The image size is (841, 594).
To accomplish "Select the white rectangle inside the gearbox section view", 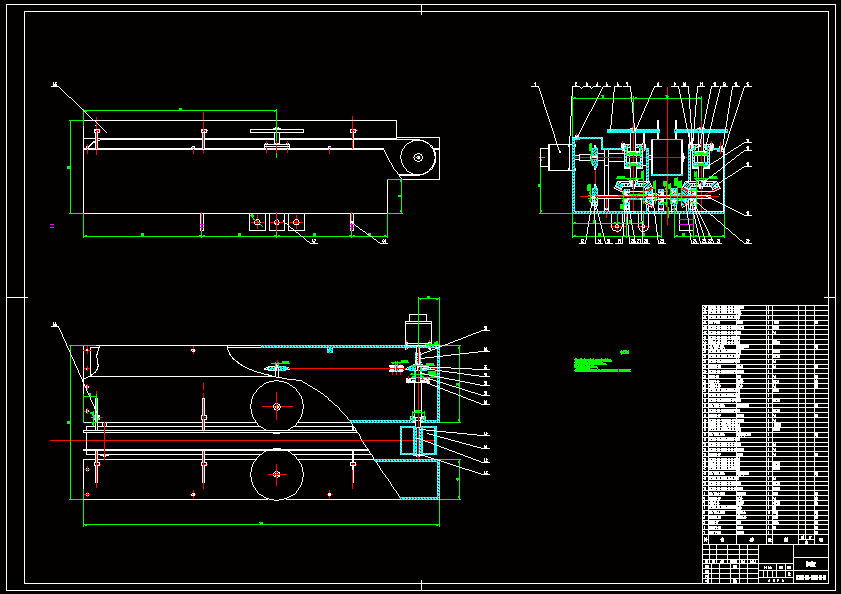I will (x=667, y=157).
